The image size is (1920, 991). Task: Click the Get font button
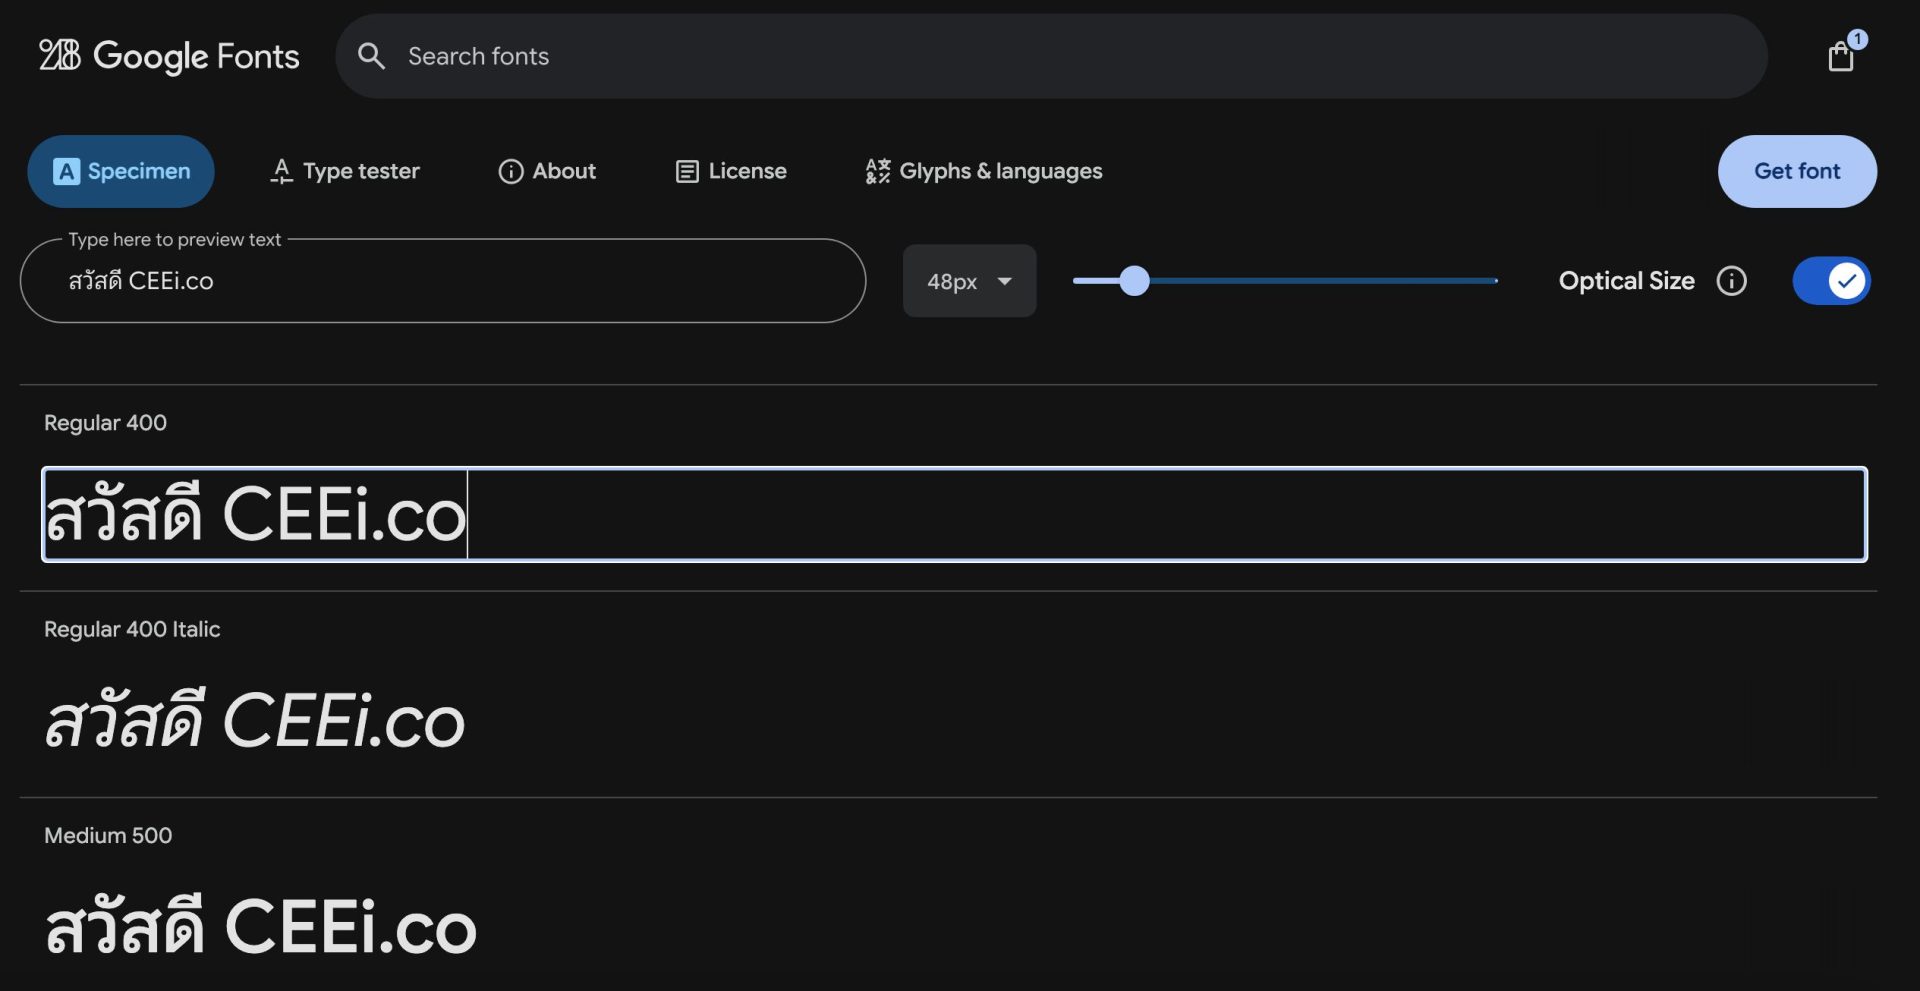[x=1796, y=171]
